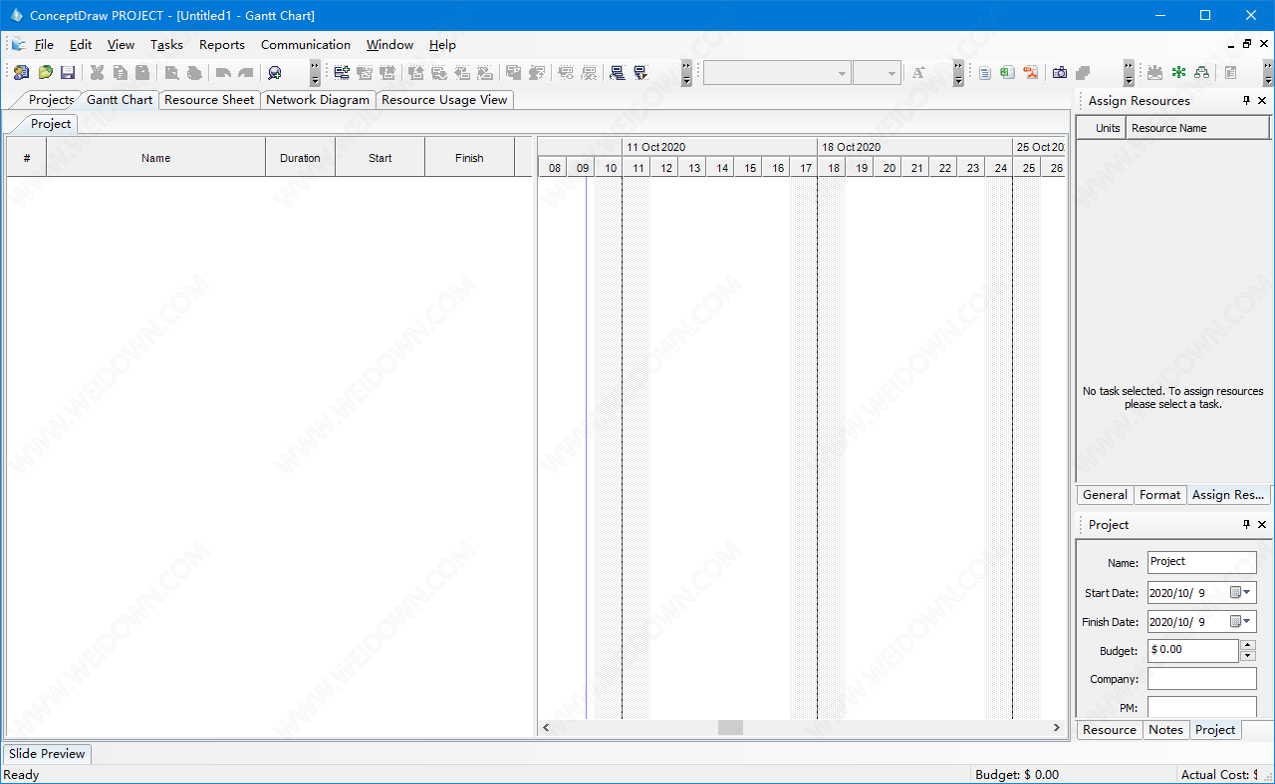Open the Help menu
This screenshot has height=784, width=1275.
[x=443, y=44]
